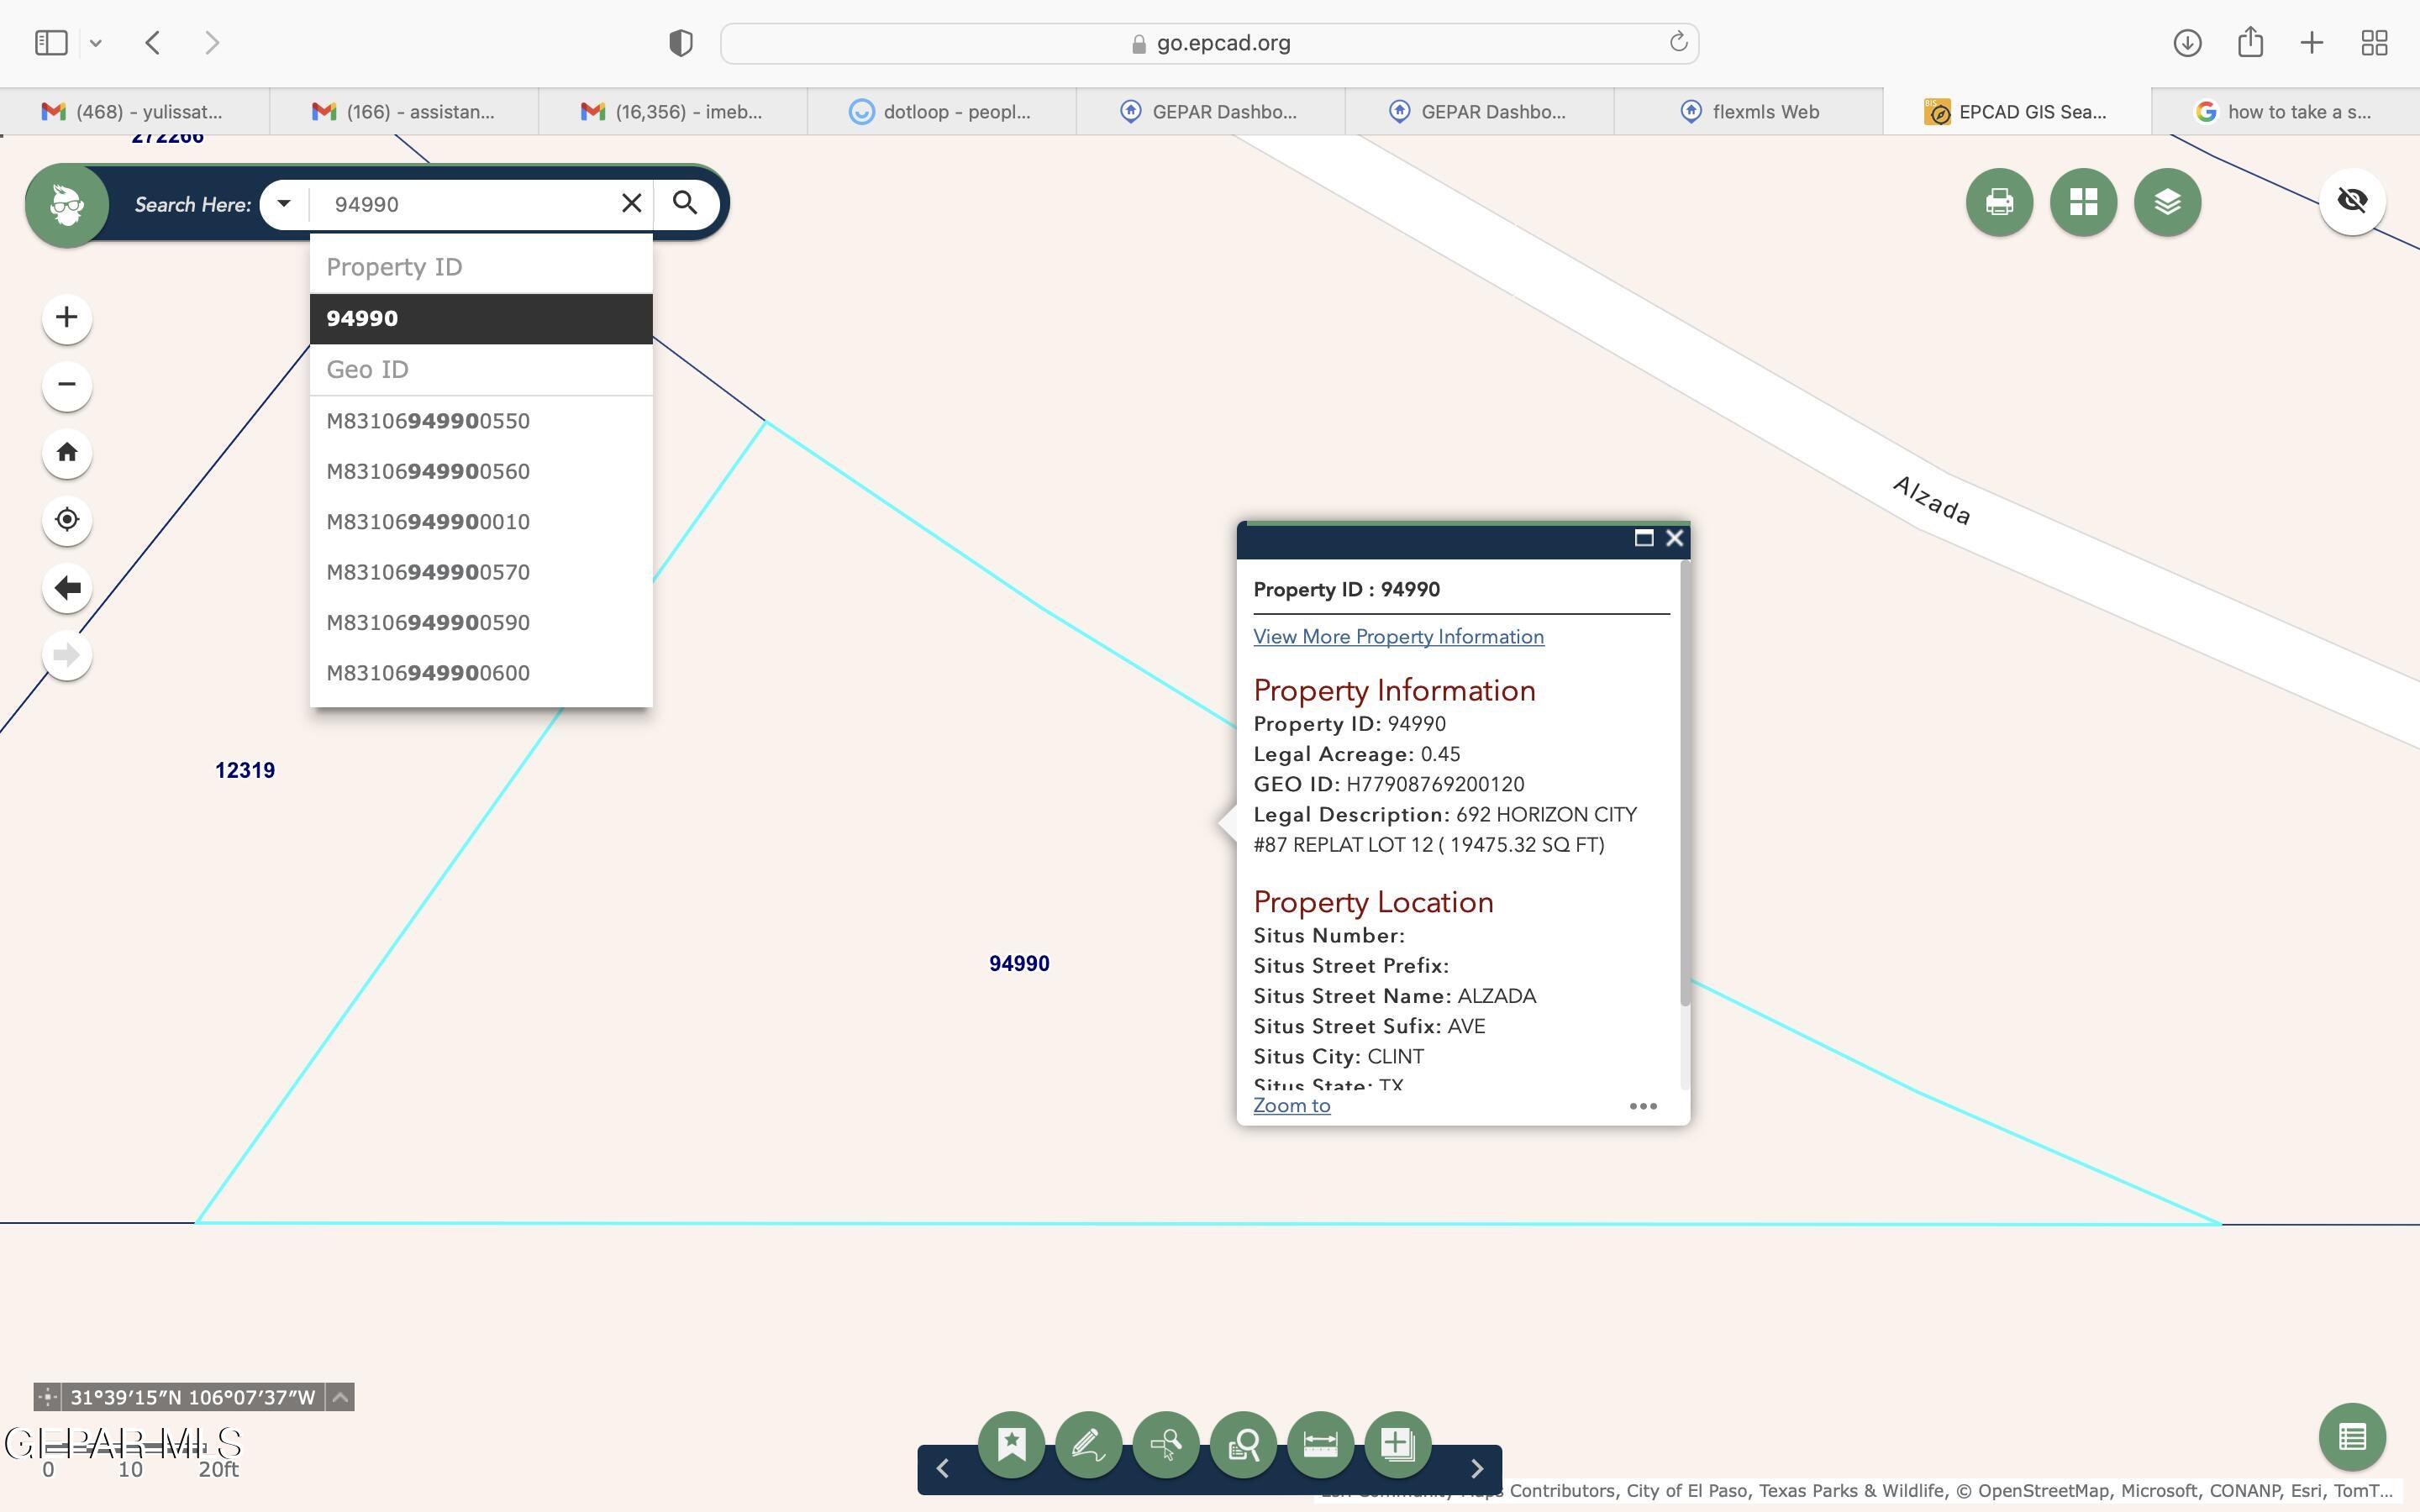Open the Basemap Gallery grid icon
Viewport: 2420px width, 1512px height.
coord(2083,203)
